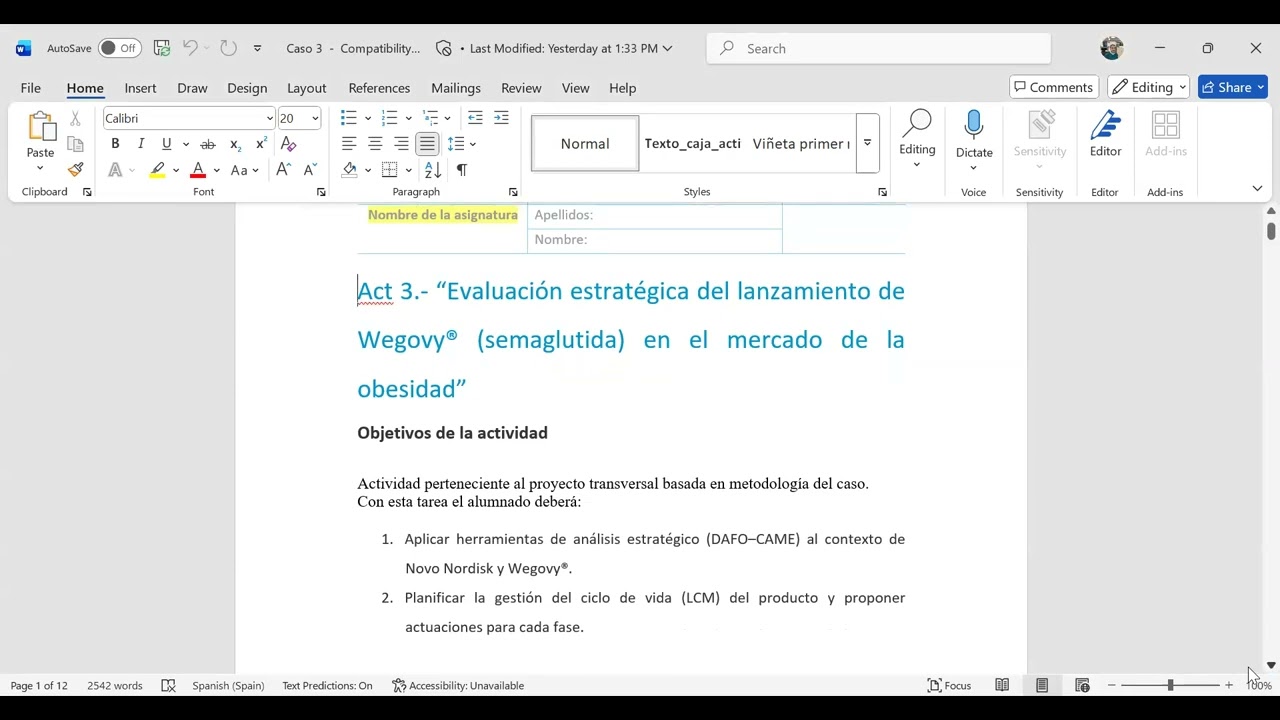Toggle AutoSave switch
Image resolution: width=1280 pixels, height=720 pixels.
click(120, 48)
